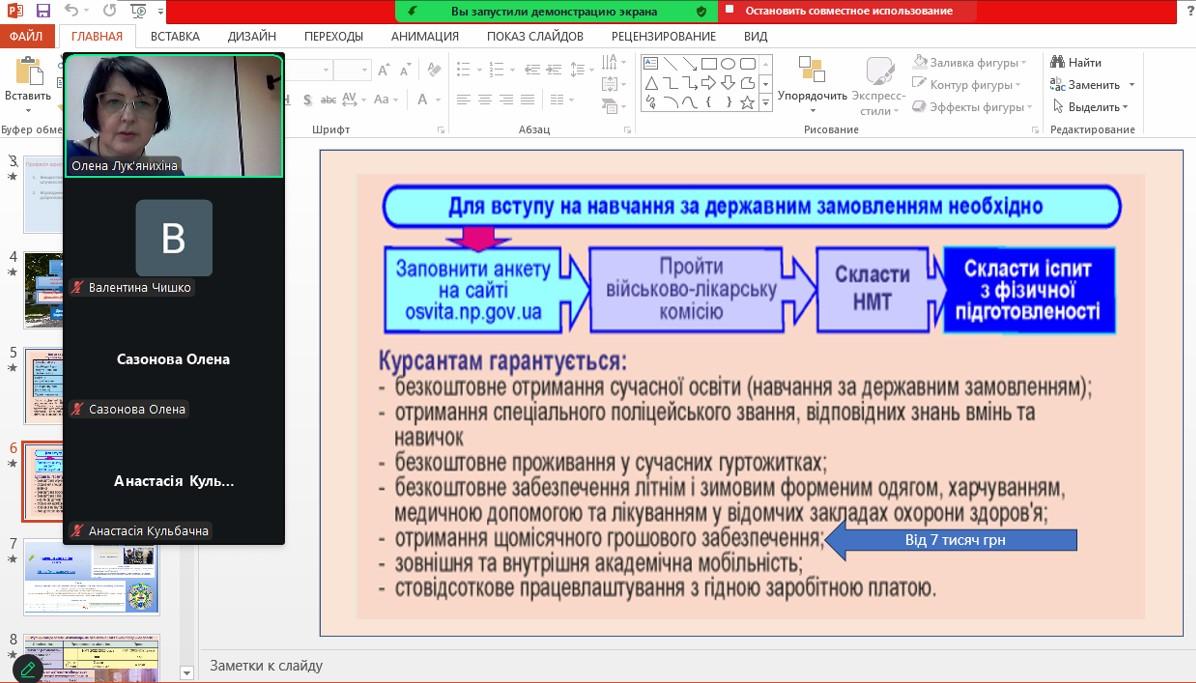
Task: Start slideshow from beginning icon
Action: (x=138, y=11)
